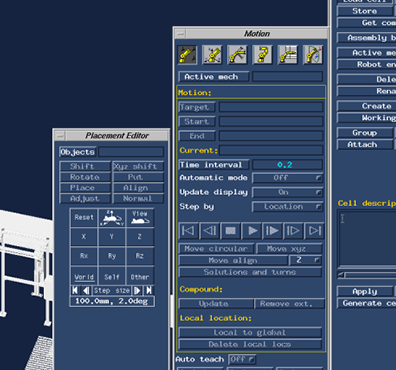Click the View placement icon

click(x=140, y=218)
